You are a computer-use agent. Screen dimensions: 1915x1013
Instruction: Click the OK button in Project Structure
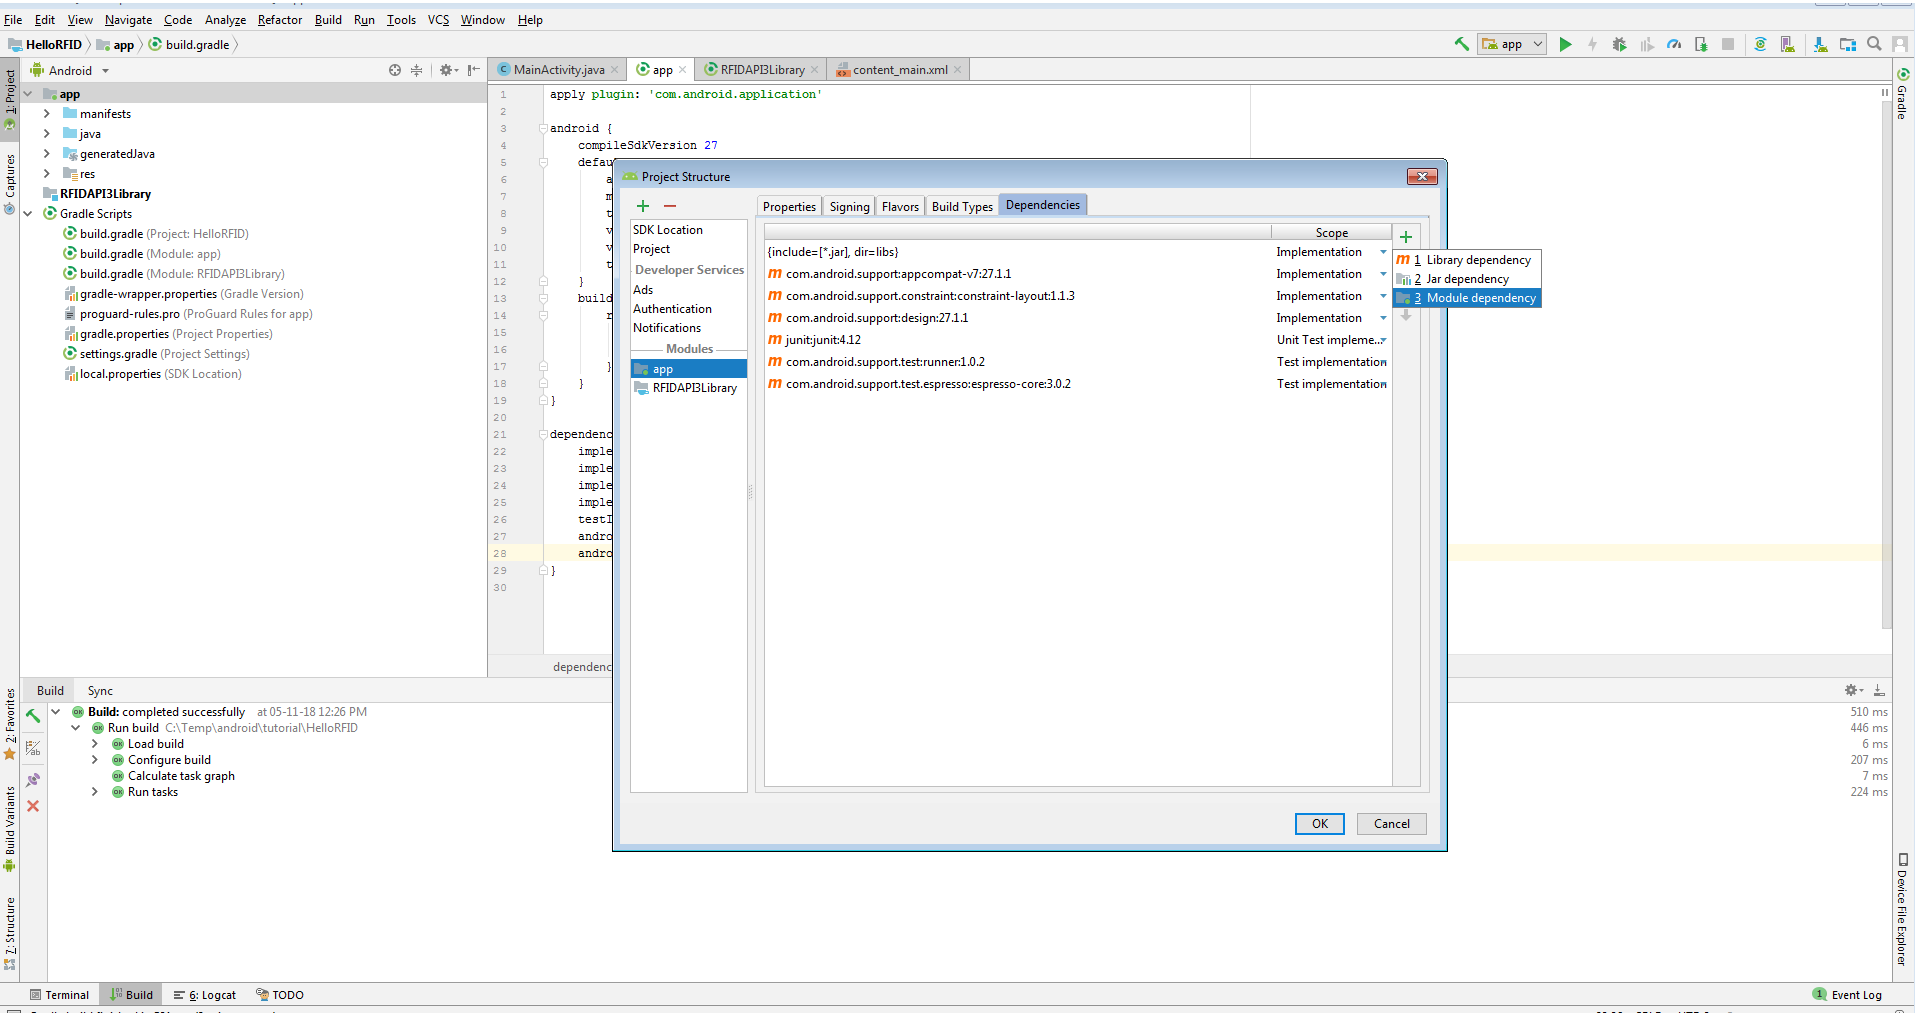tap(1319, 824)
